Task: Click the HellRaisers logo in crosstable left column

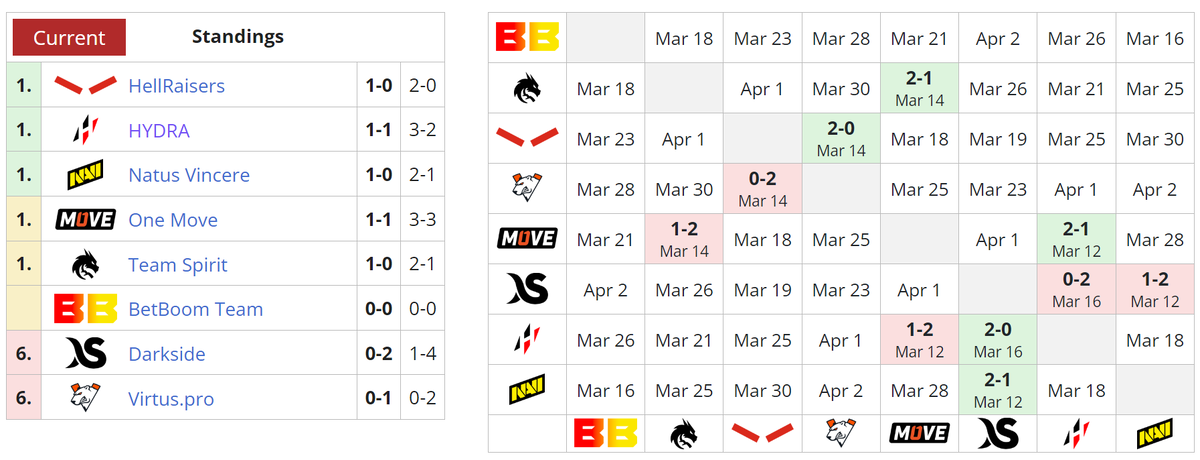Action: (527, 139)
